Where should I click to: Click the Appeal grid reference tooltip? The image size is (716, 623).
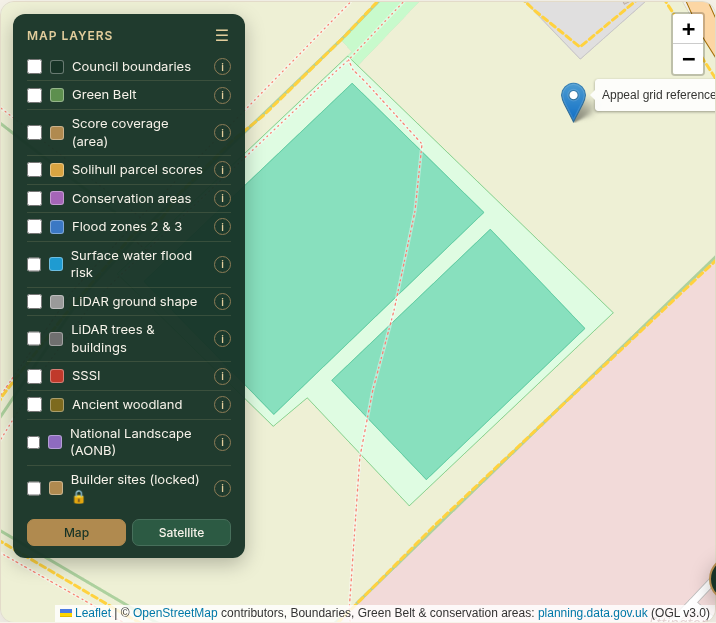655,95
